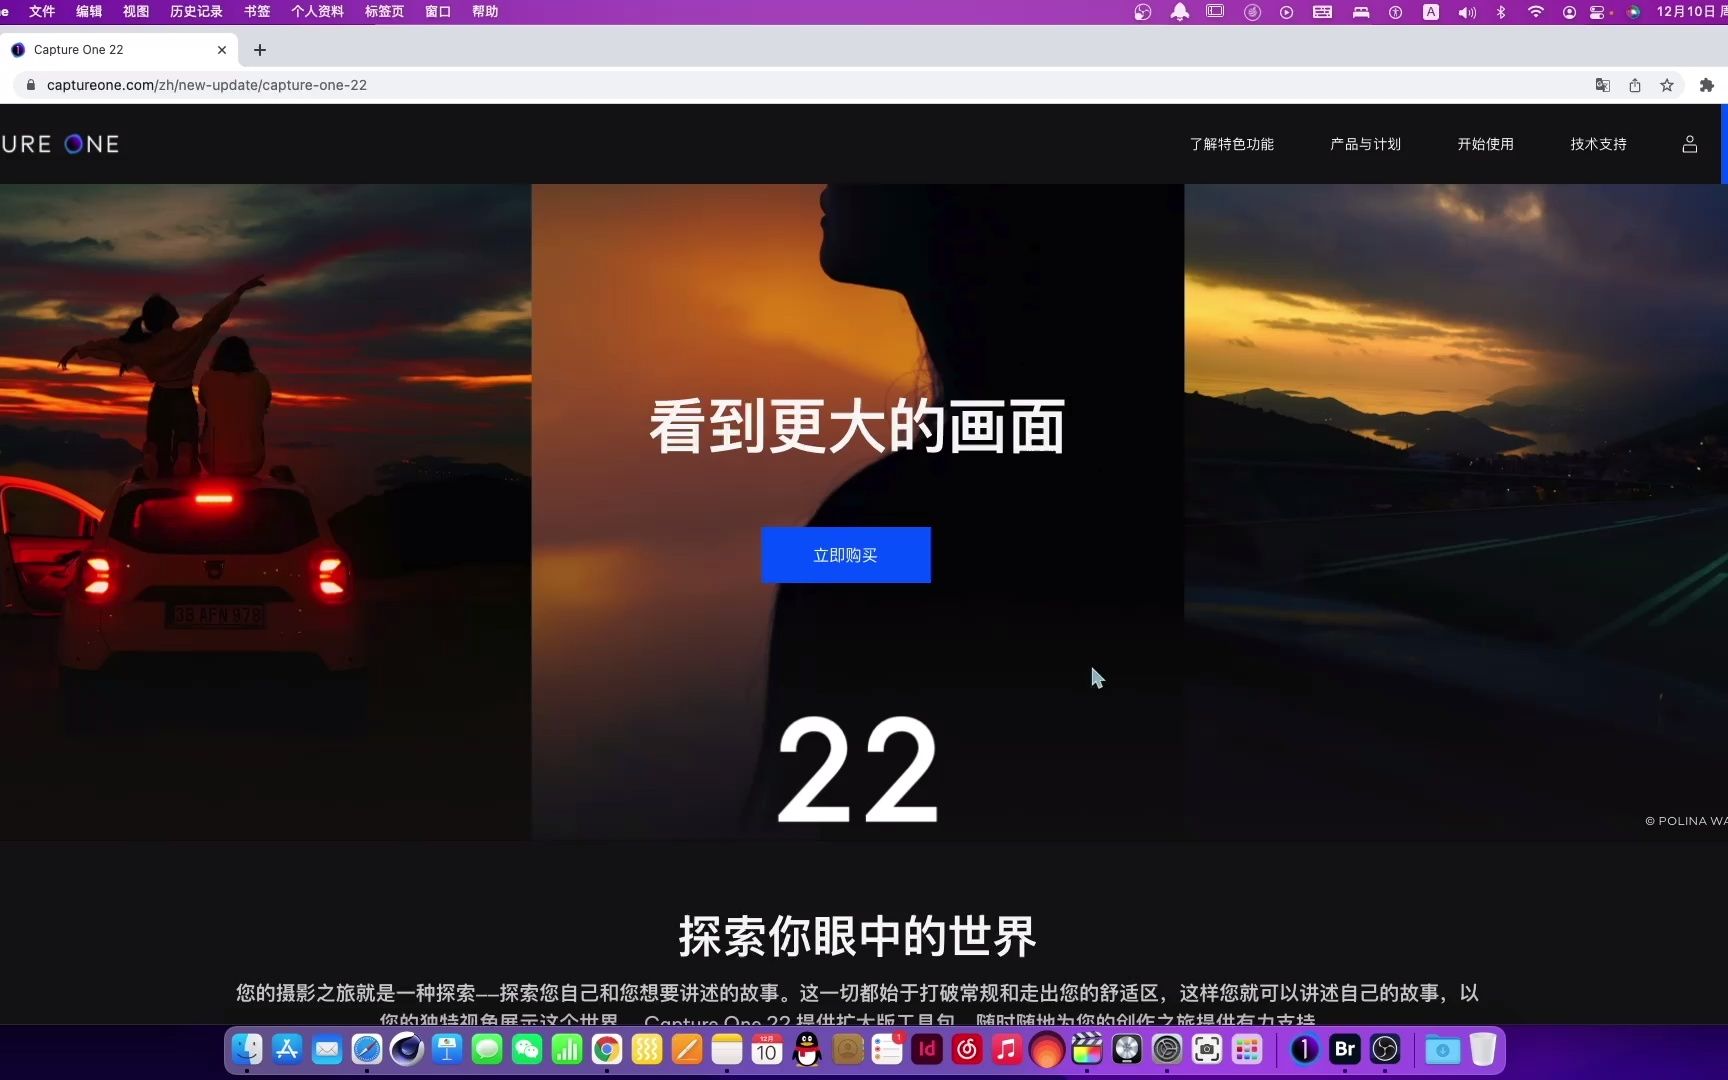The image size is (1728, 1080).
Task: Open Launchpad from the dock
Action: coord(1247,1050)
